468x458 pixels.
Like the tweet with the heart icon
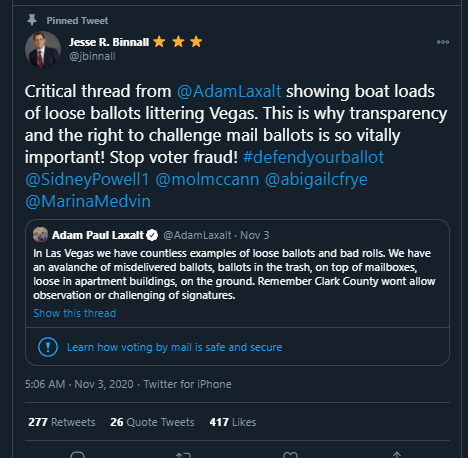coord(290,455)
